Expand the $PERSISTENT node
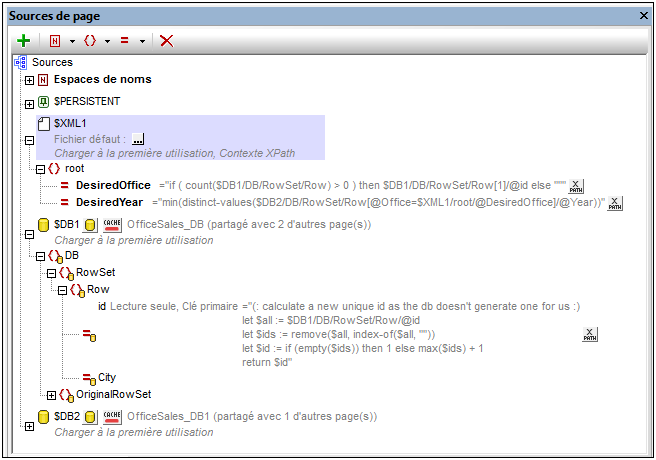 click(29, 103)
